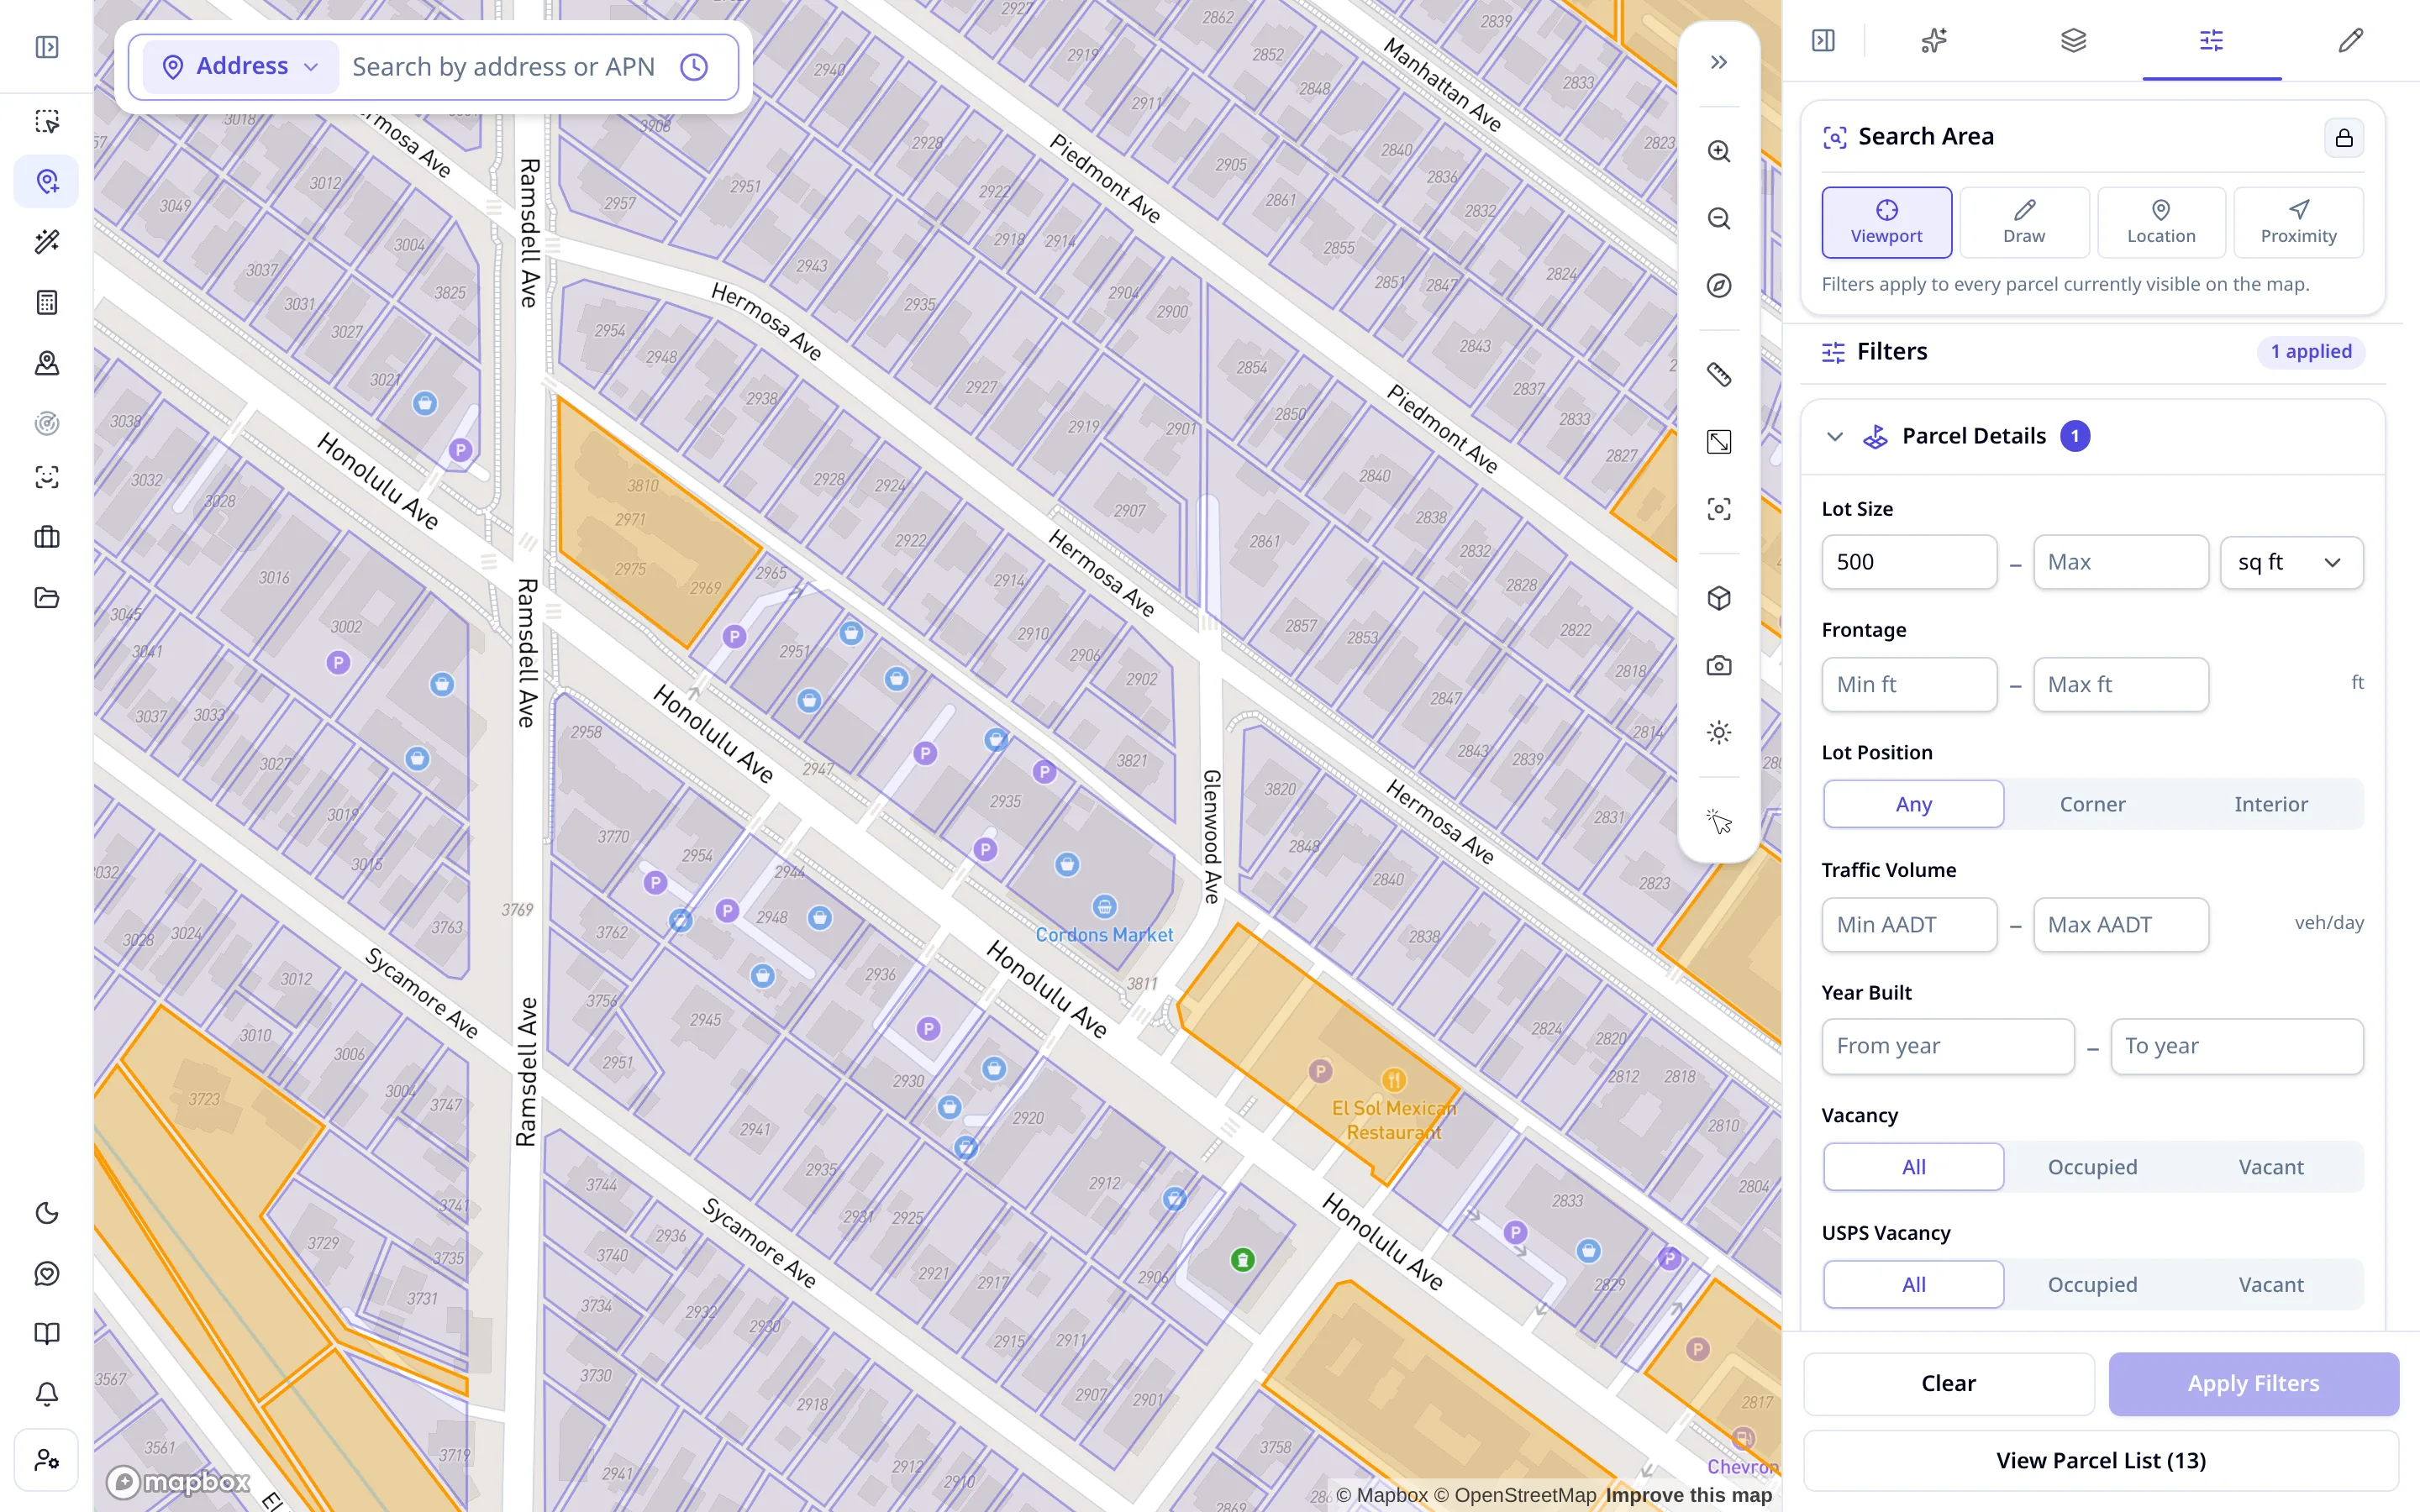Click the Year Built From year field
Image resolution: width=2420 pixels, height=1512 pixels.
tap(1947, 1046)
